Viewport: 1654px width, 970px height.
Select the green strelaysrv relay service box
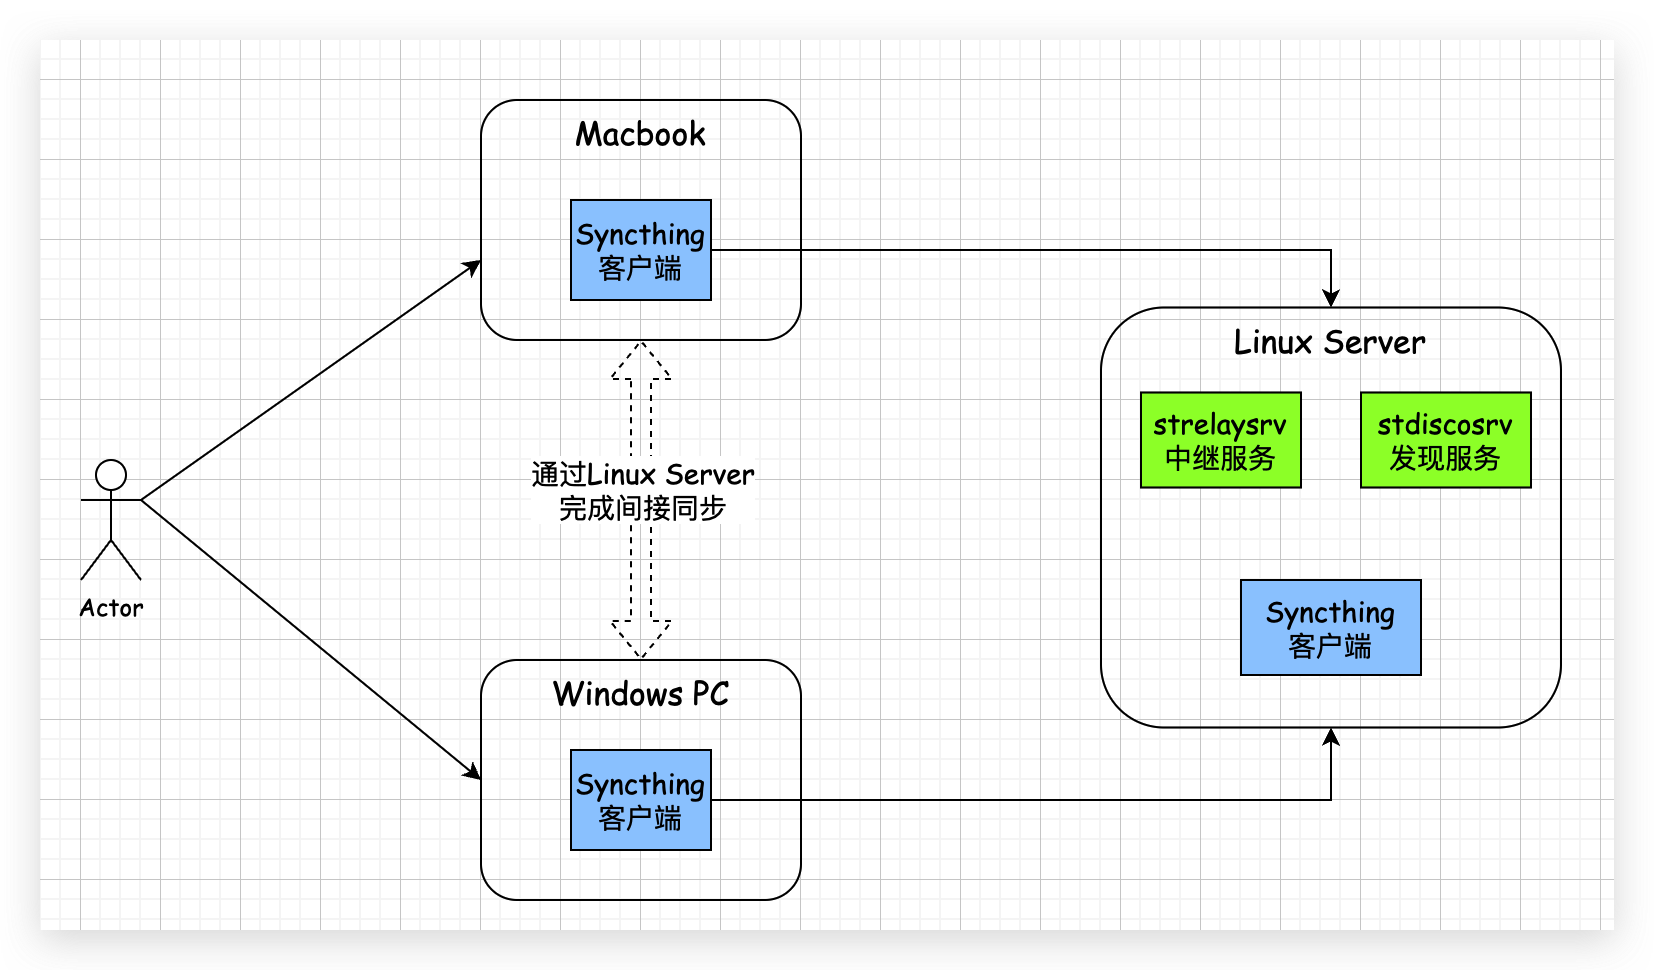coord(1221,440)
